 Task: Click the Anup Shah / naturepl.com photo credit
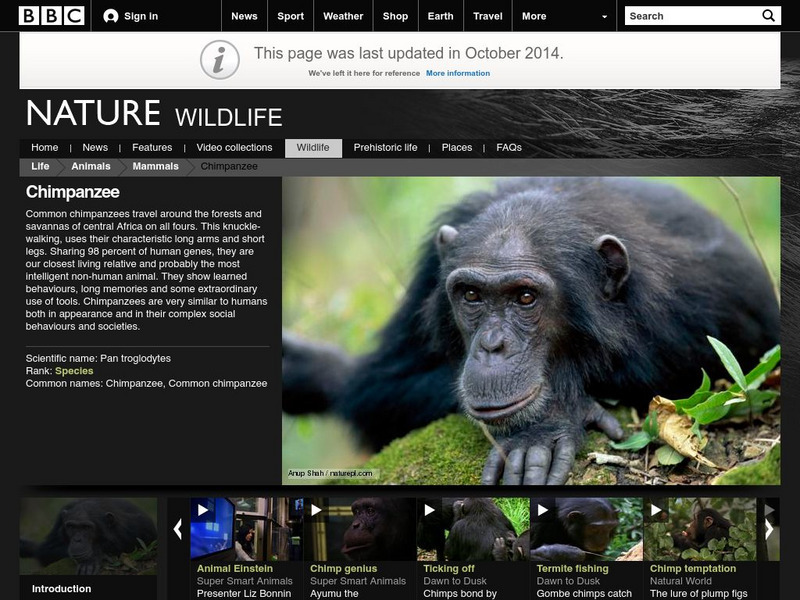(x=330, y=473)
